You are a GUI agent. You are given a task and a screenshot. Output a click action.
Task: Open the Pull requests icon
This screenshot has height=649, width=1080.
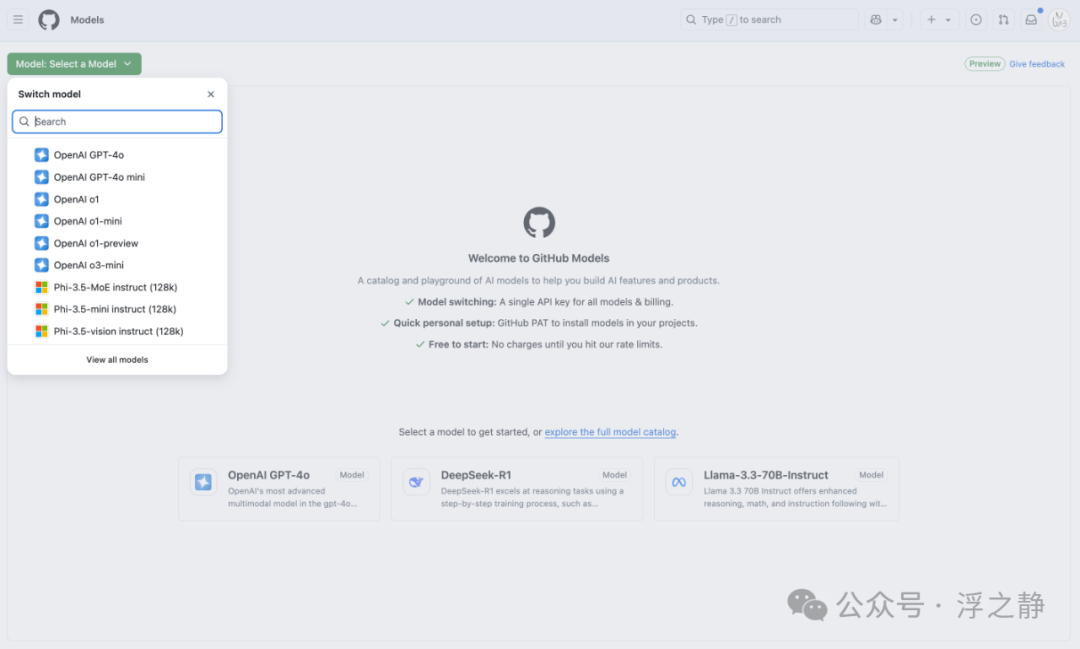pyautogui.click(x=1003, y=20)
